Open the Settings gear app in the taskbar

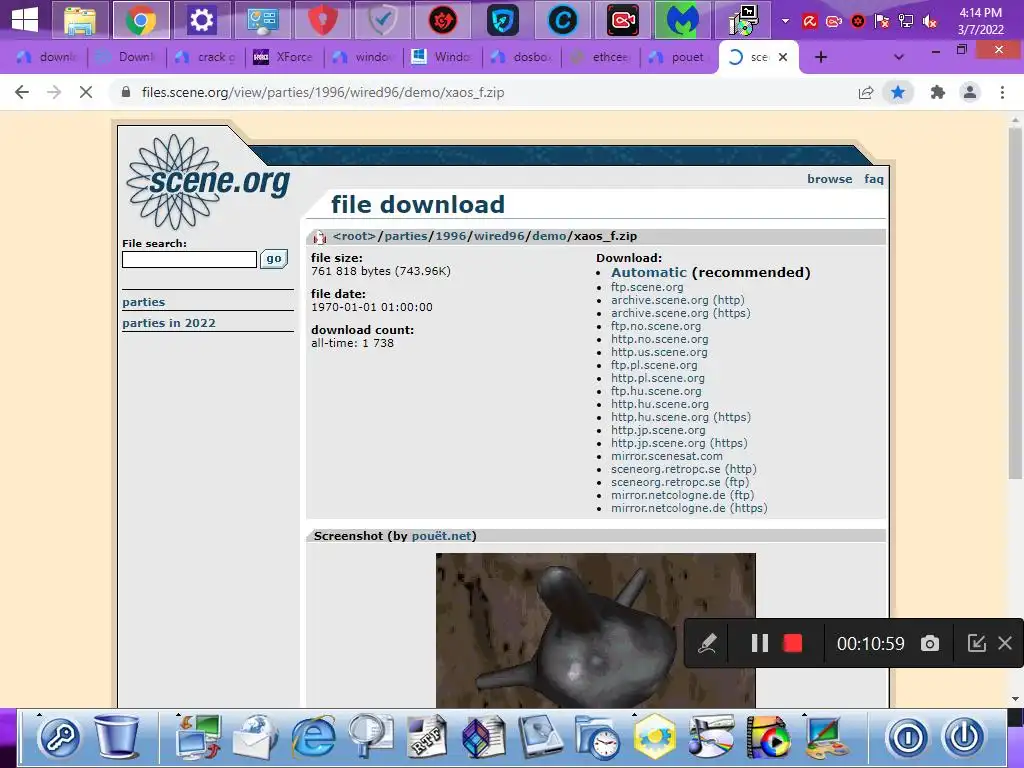[201, 20]
